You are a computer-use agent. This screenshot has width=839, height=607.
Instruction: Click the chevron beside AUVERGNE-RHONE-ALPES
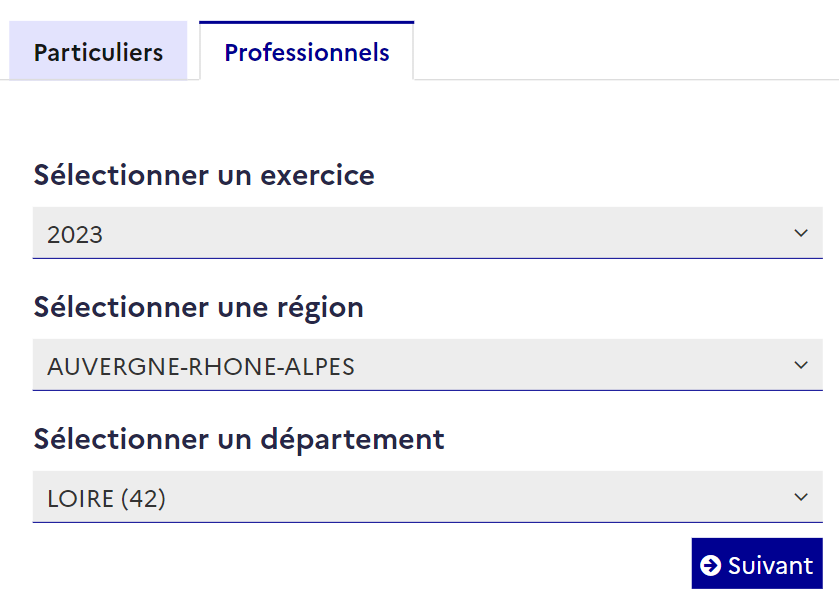(x=800, y=365)
